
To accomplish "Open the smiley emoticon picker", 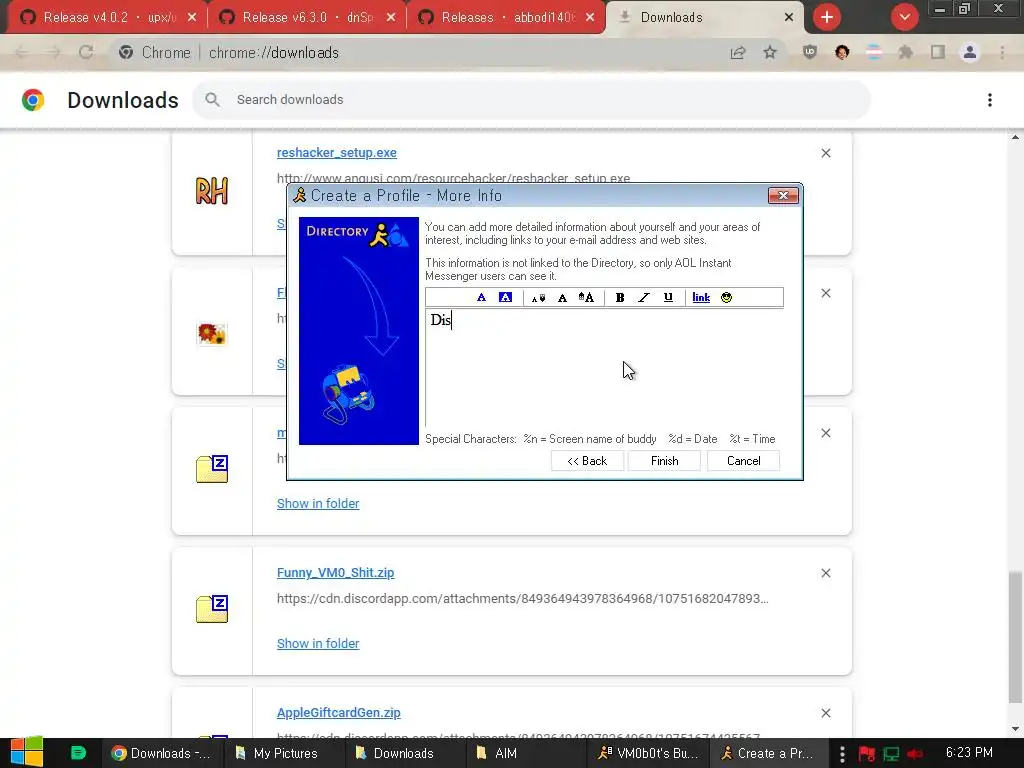I will [726, 297].
